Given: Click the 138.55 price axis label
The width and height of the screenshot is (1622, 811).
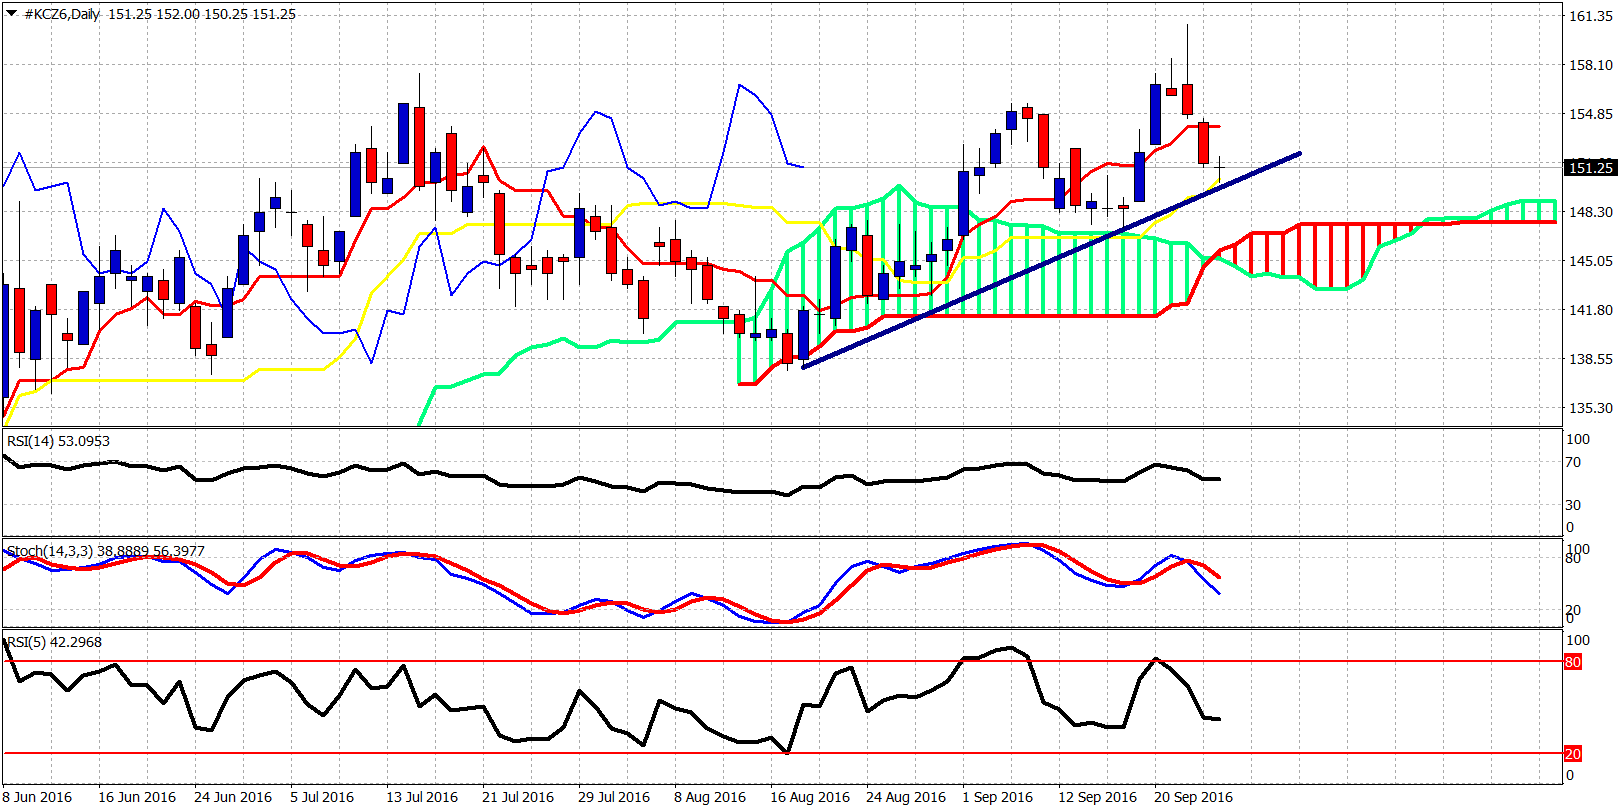Looking at the screenshot, I should tap(1590, 359).
